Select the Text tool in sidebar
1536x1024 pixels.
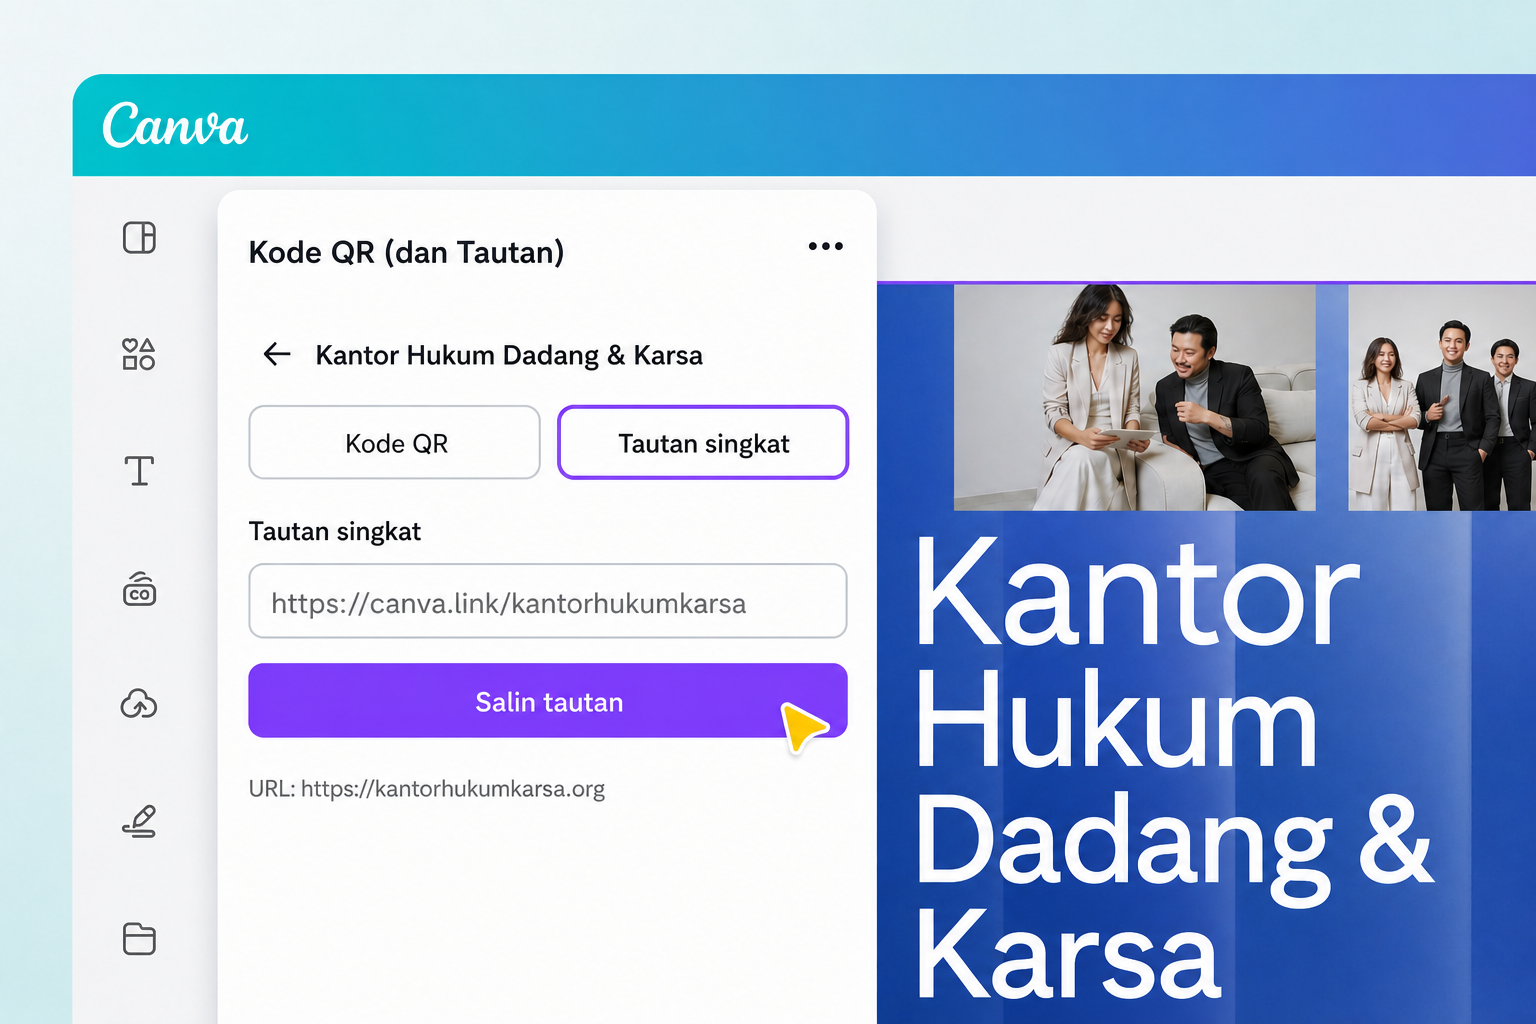[x=139, y=470]
